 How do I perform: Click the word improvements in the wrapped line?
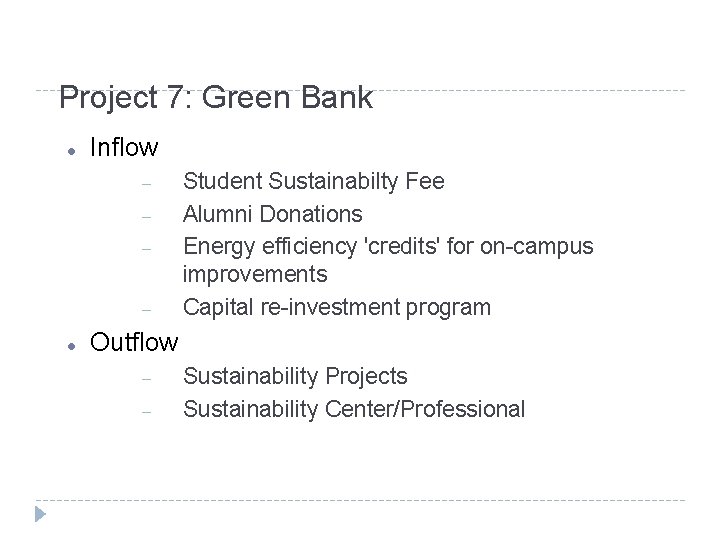coord(255,274)
